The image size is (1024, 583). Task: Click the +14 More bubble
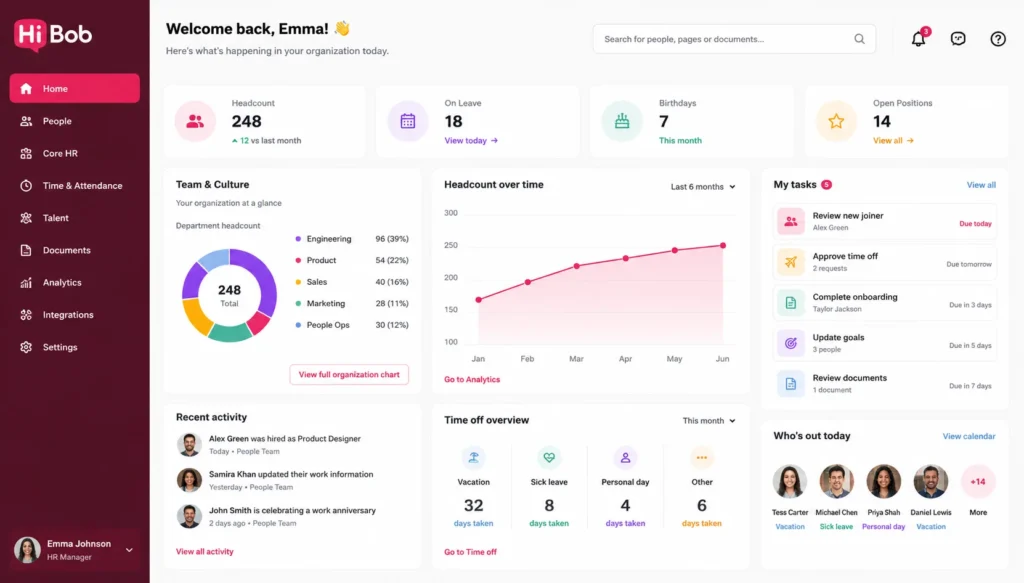(978, 482)
